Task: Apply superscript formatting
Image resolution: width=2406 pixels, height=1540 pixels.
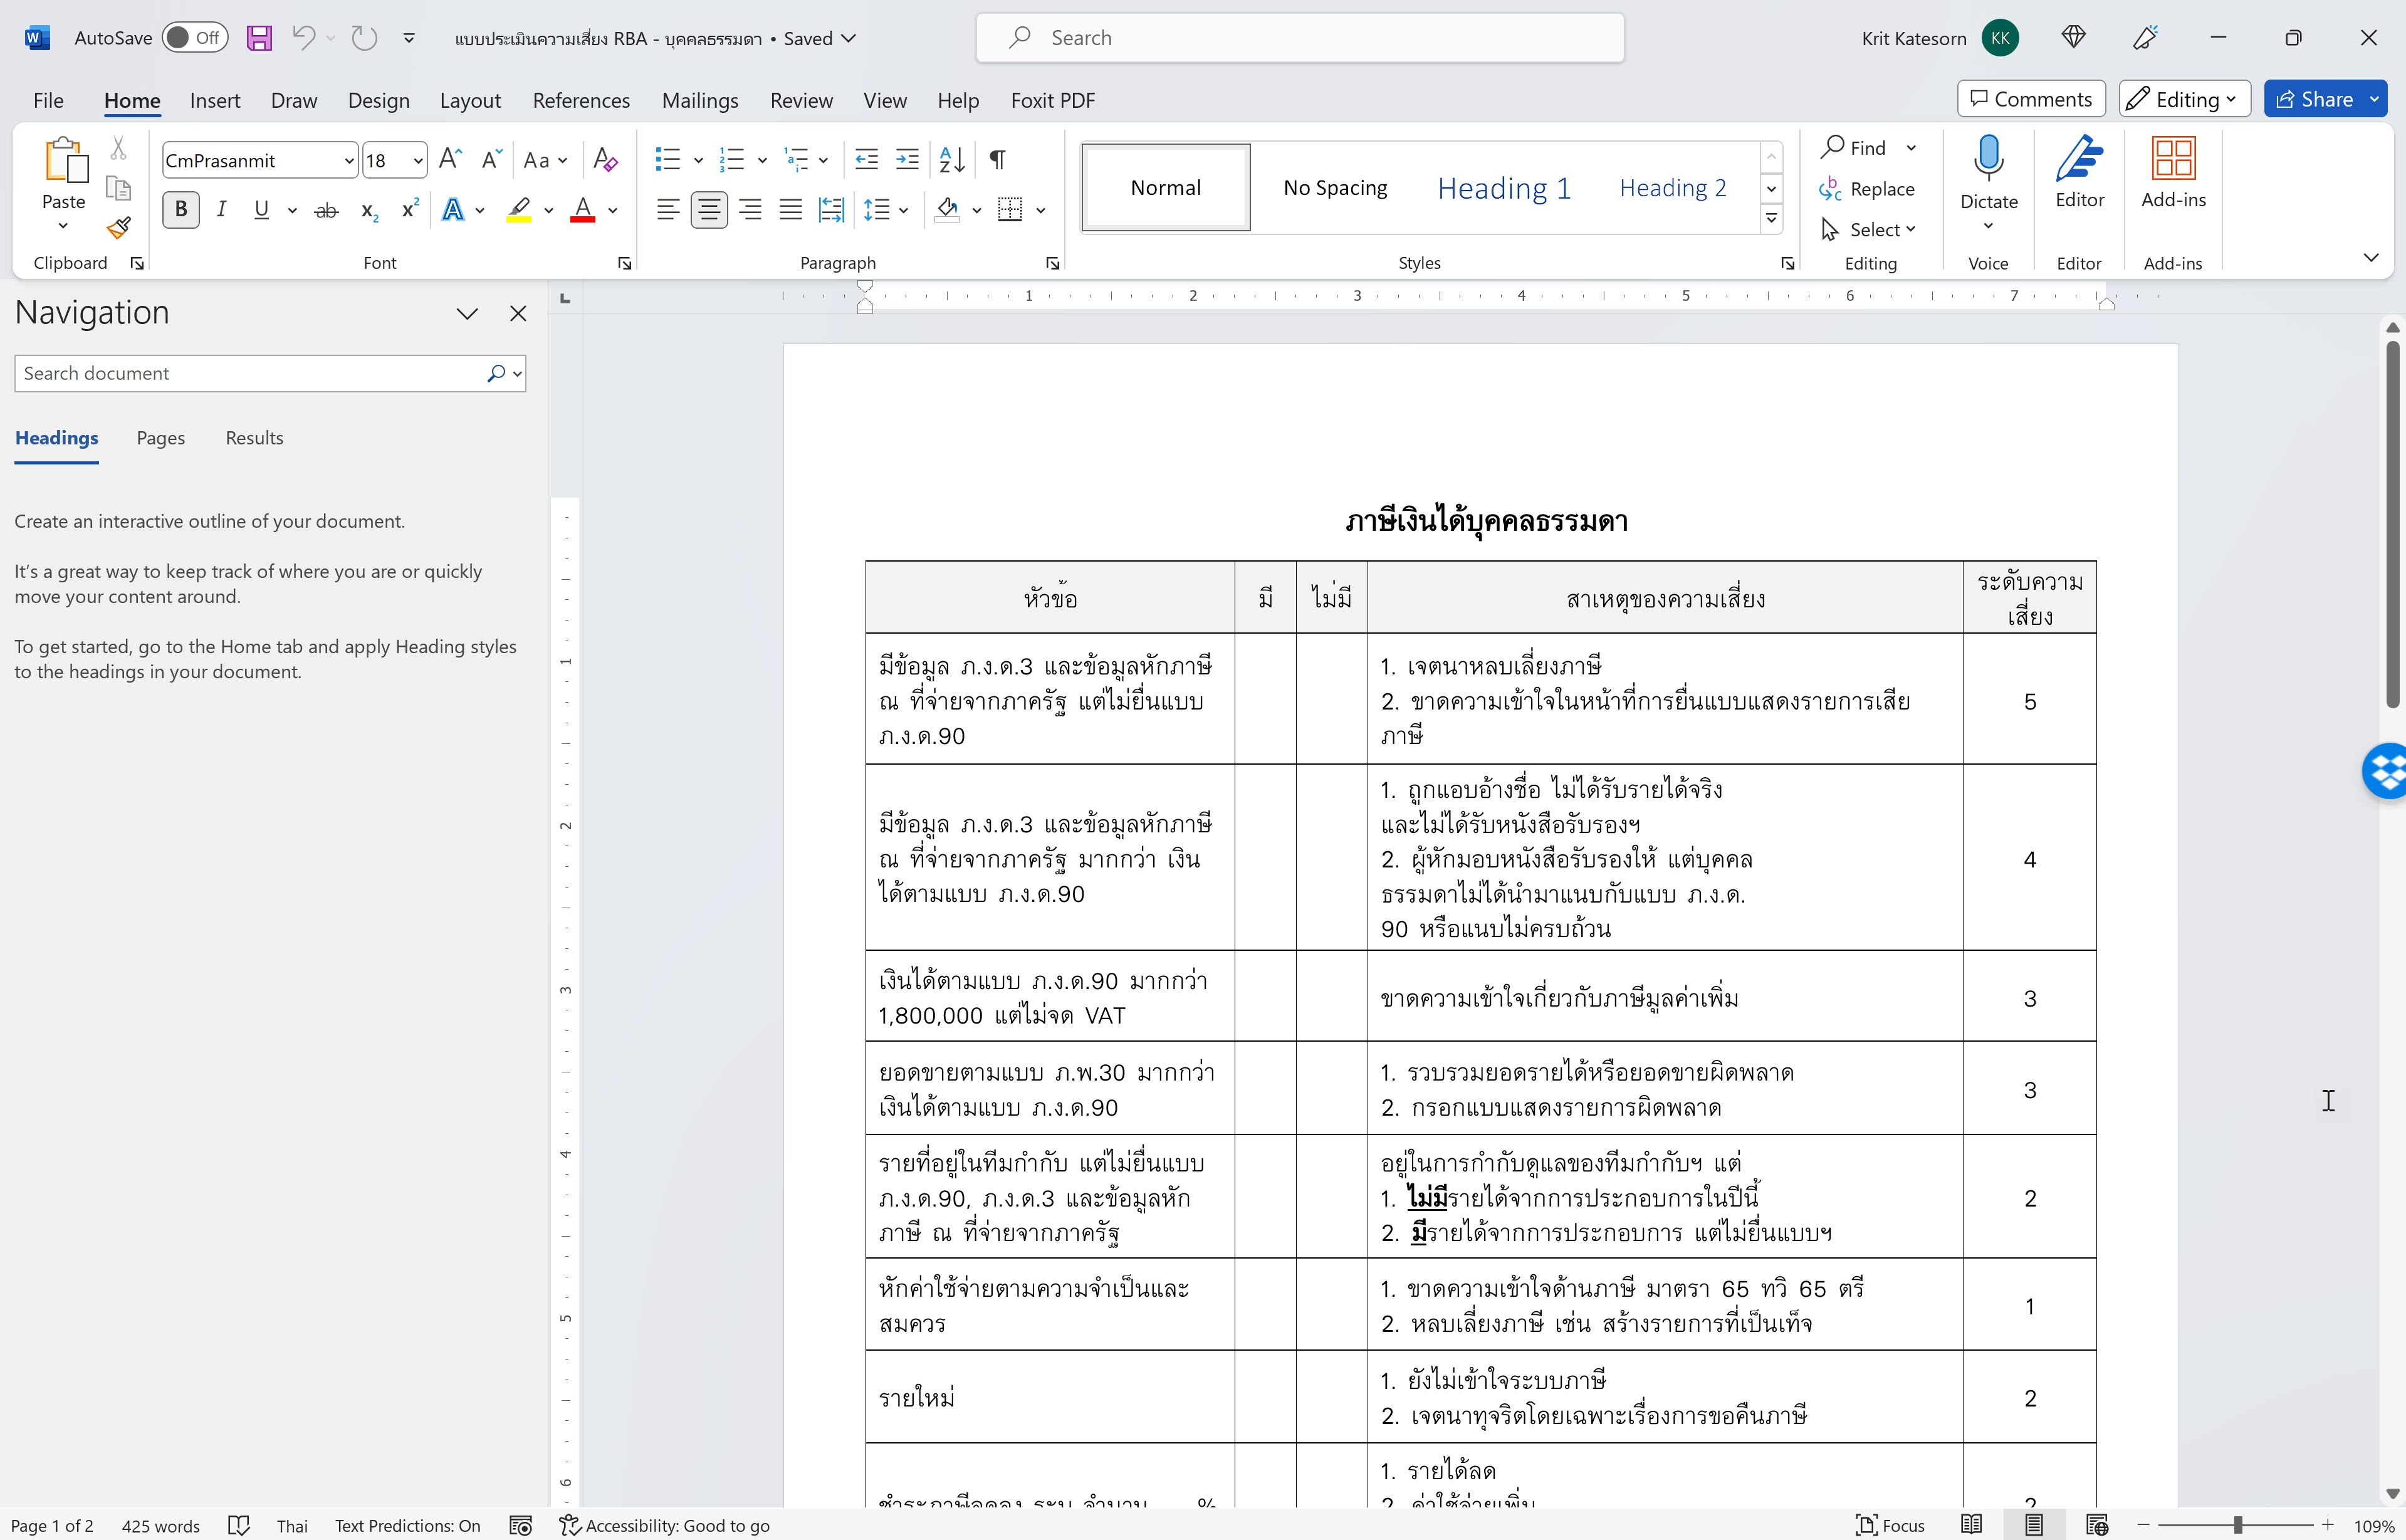Action: (410, 210)
